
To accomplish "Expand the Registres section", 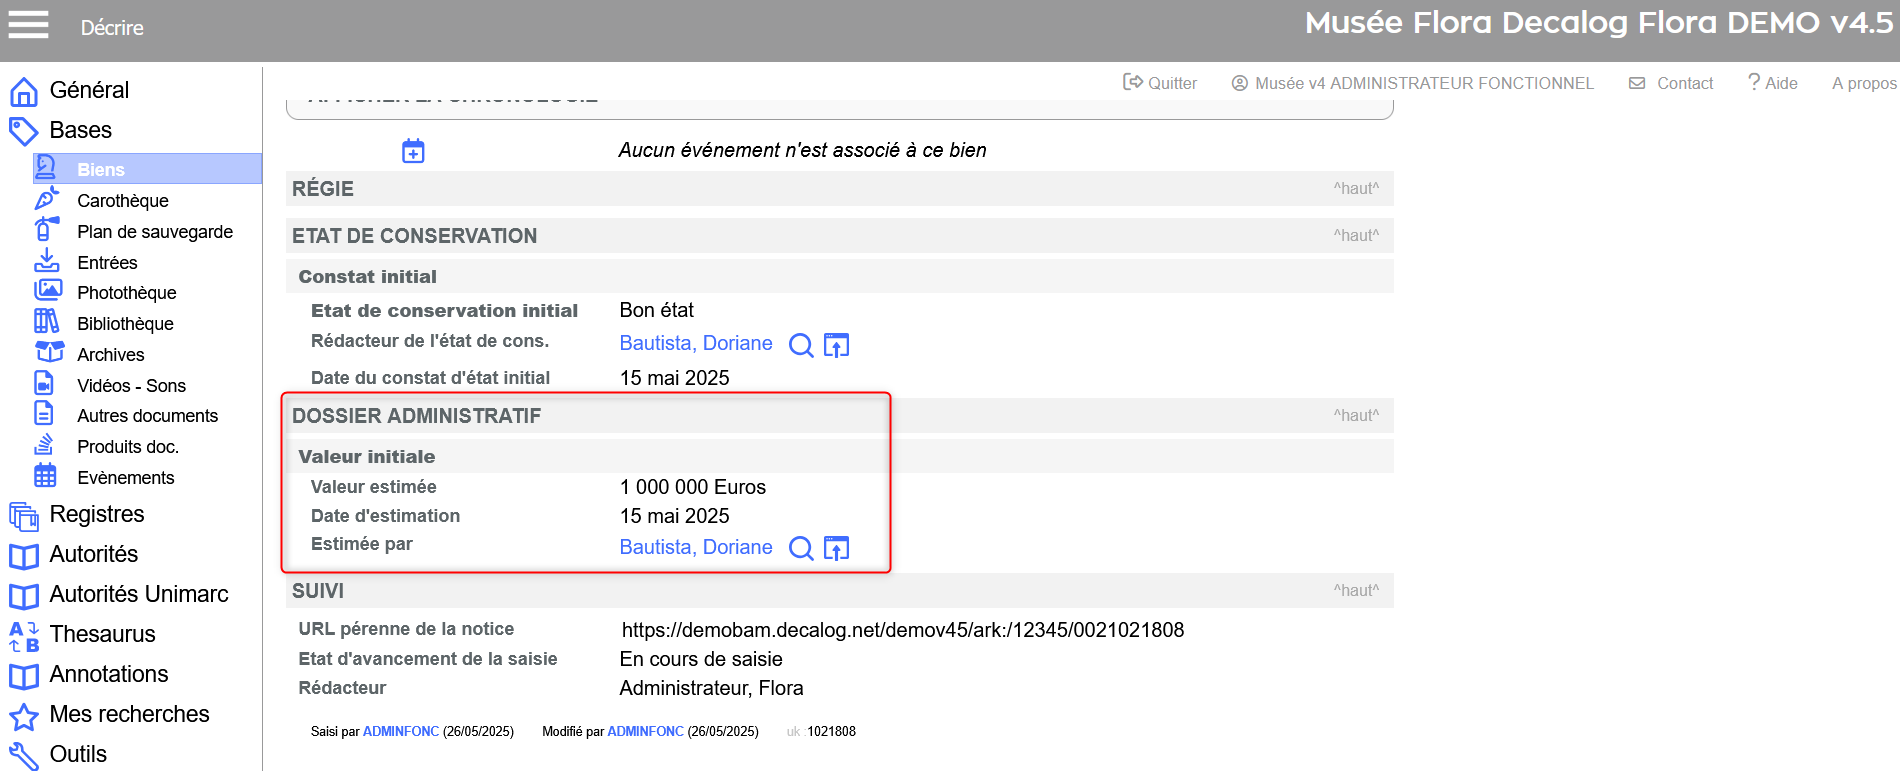I will tap(96, 514).
